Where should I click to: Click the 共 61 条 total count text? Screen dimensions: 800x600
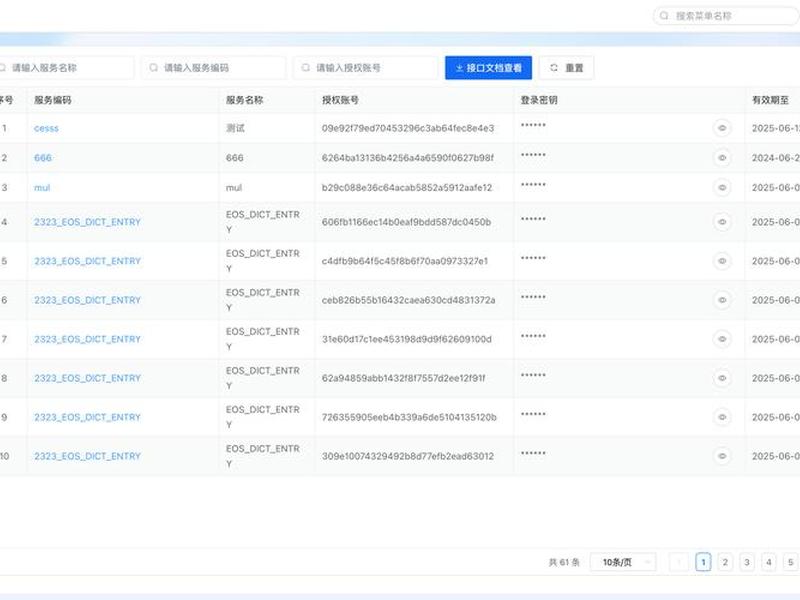click(564, 562)
